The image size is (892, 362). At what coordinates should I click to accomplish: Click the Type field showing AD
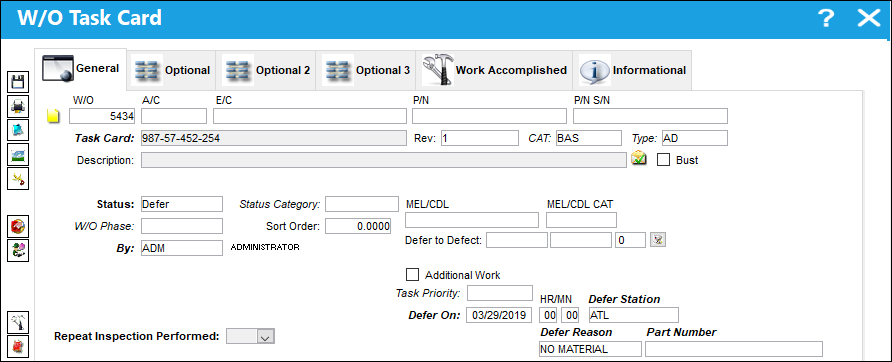coord(695,138)
